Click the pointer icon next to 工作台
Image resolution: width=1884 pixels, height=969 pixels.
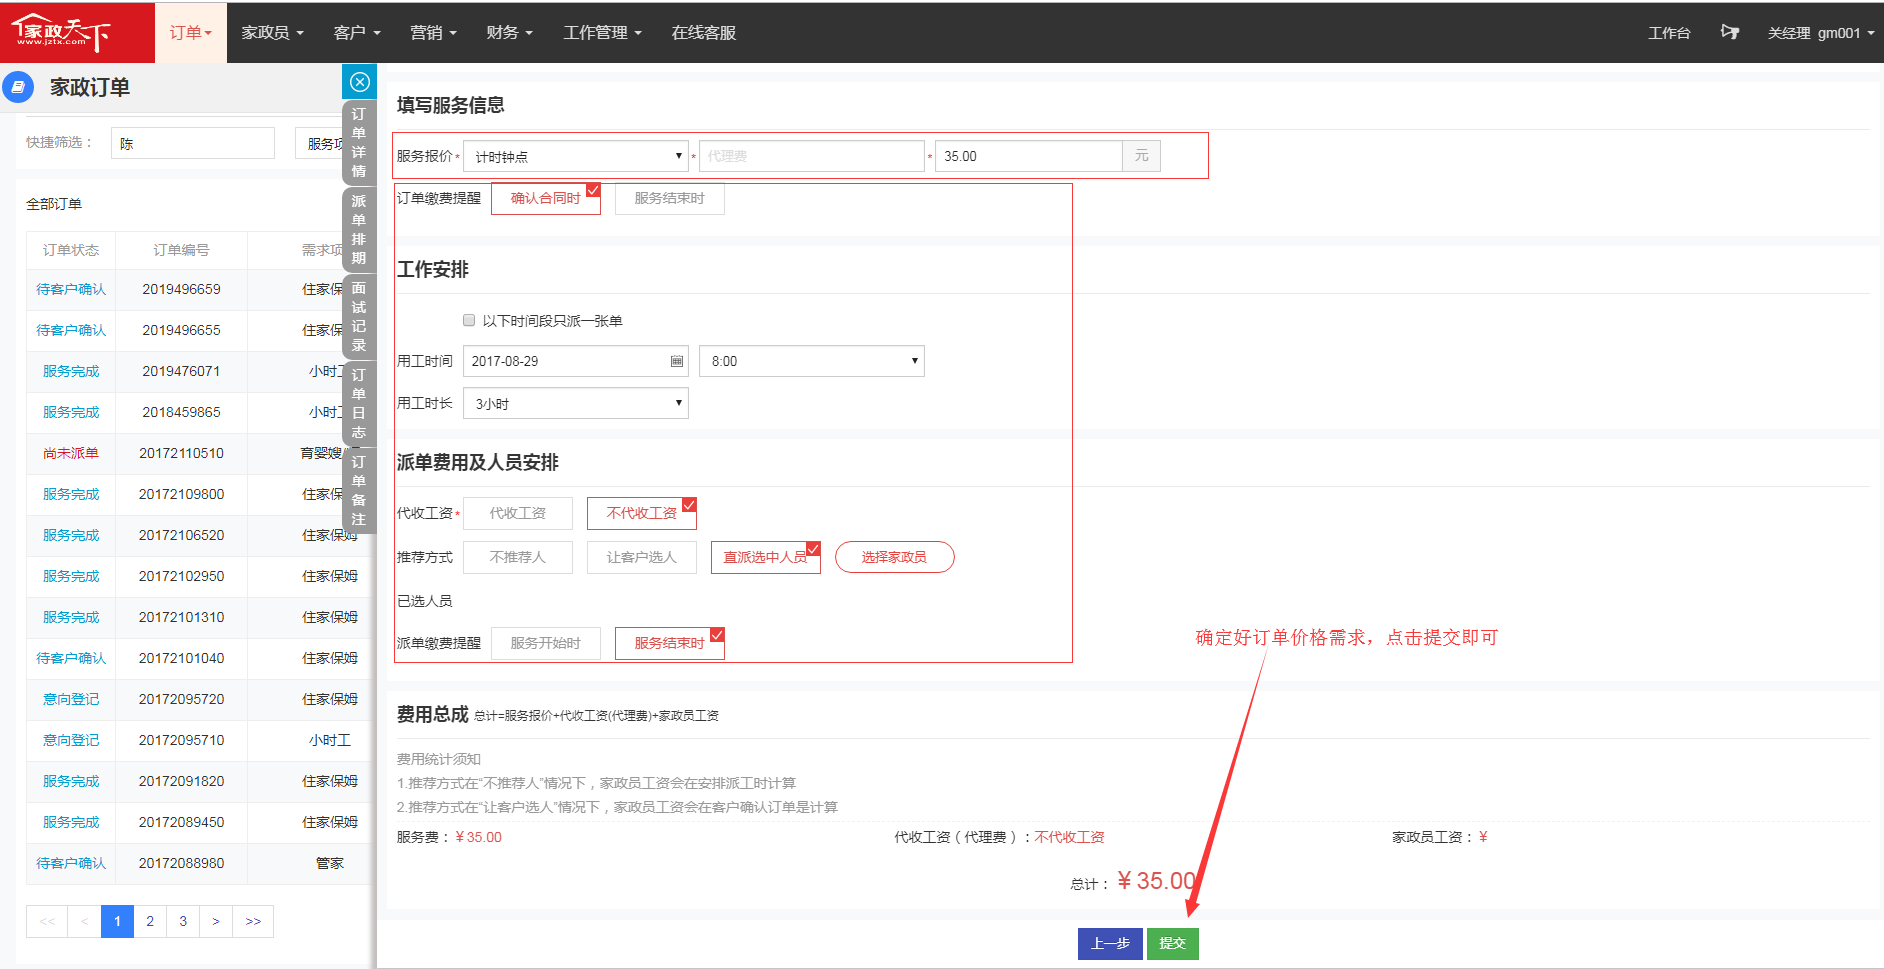coord(1729,32)
